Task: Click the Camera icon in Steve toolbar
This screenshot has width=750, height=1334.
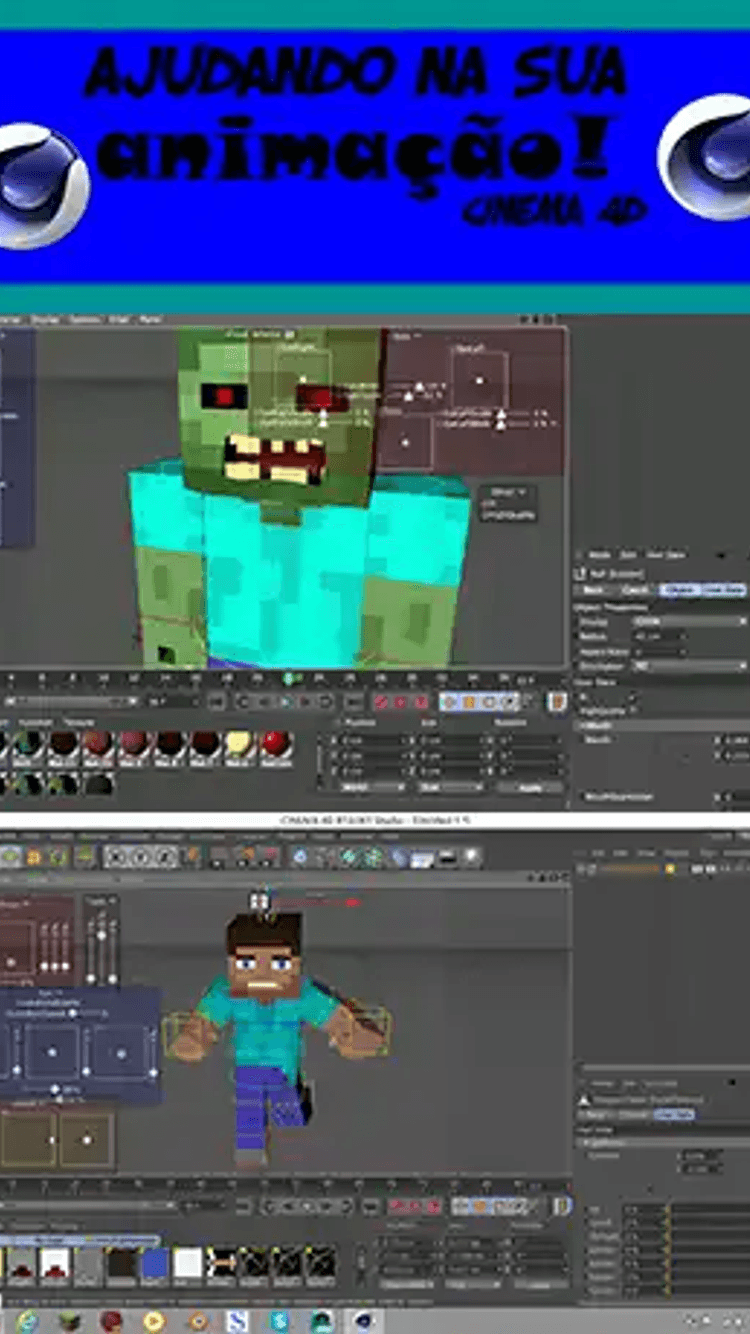Action: click(x=448, y=858)
